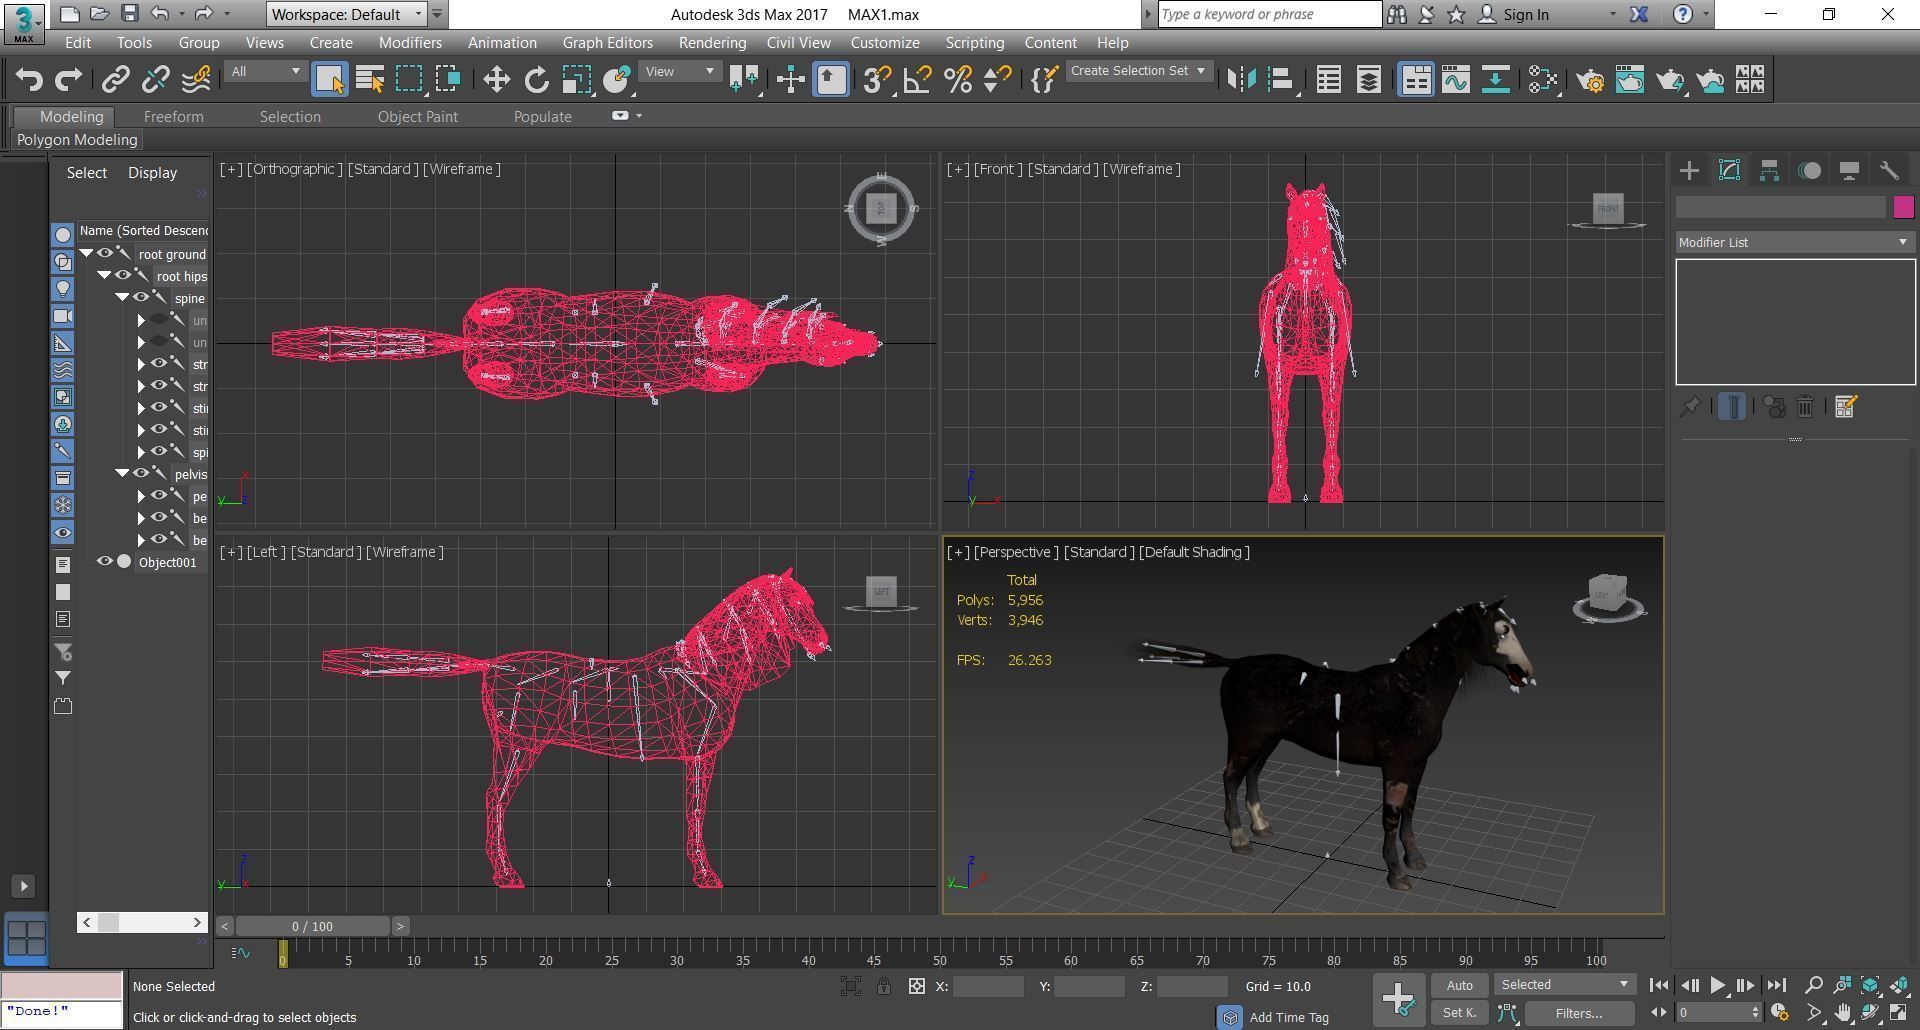Click Pin Stack icon

click(x=1690, y=407)
